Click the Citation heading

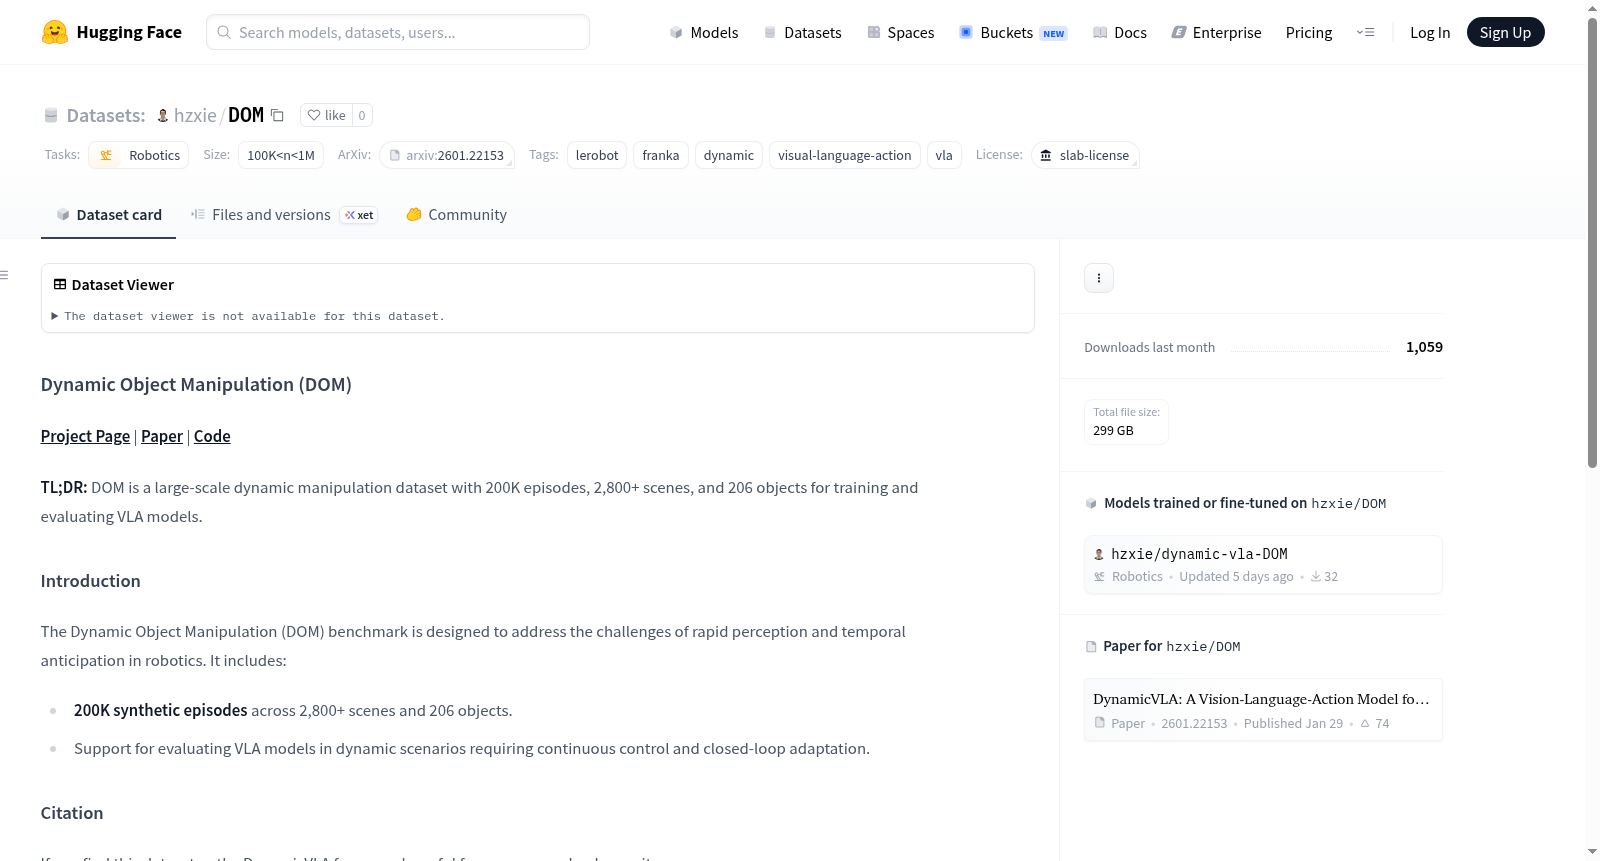click(x=72, y=813)
